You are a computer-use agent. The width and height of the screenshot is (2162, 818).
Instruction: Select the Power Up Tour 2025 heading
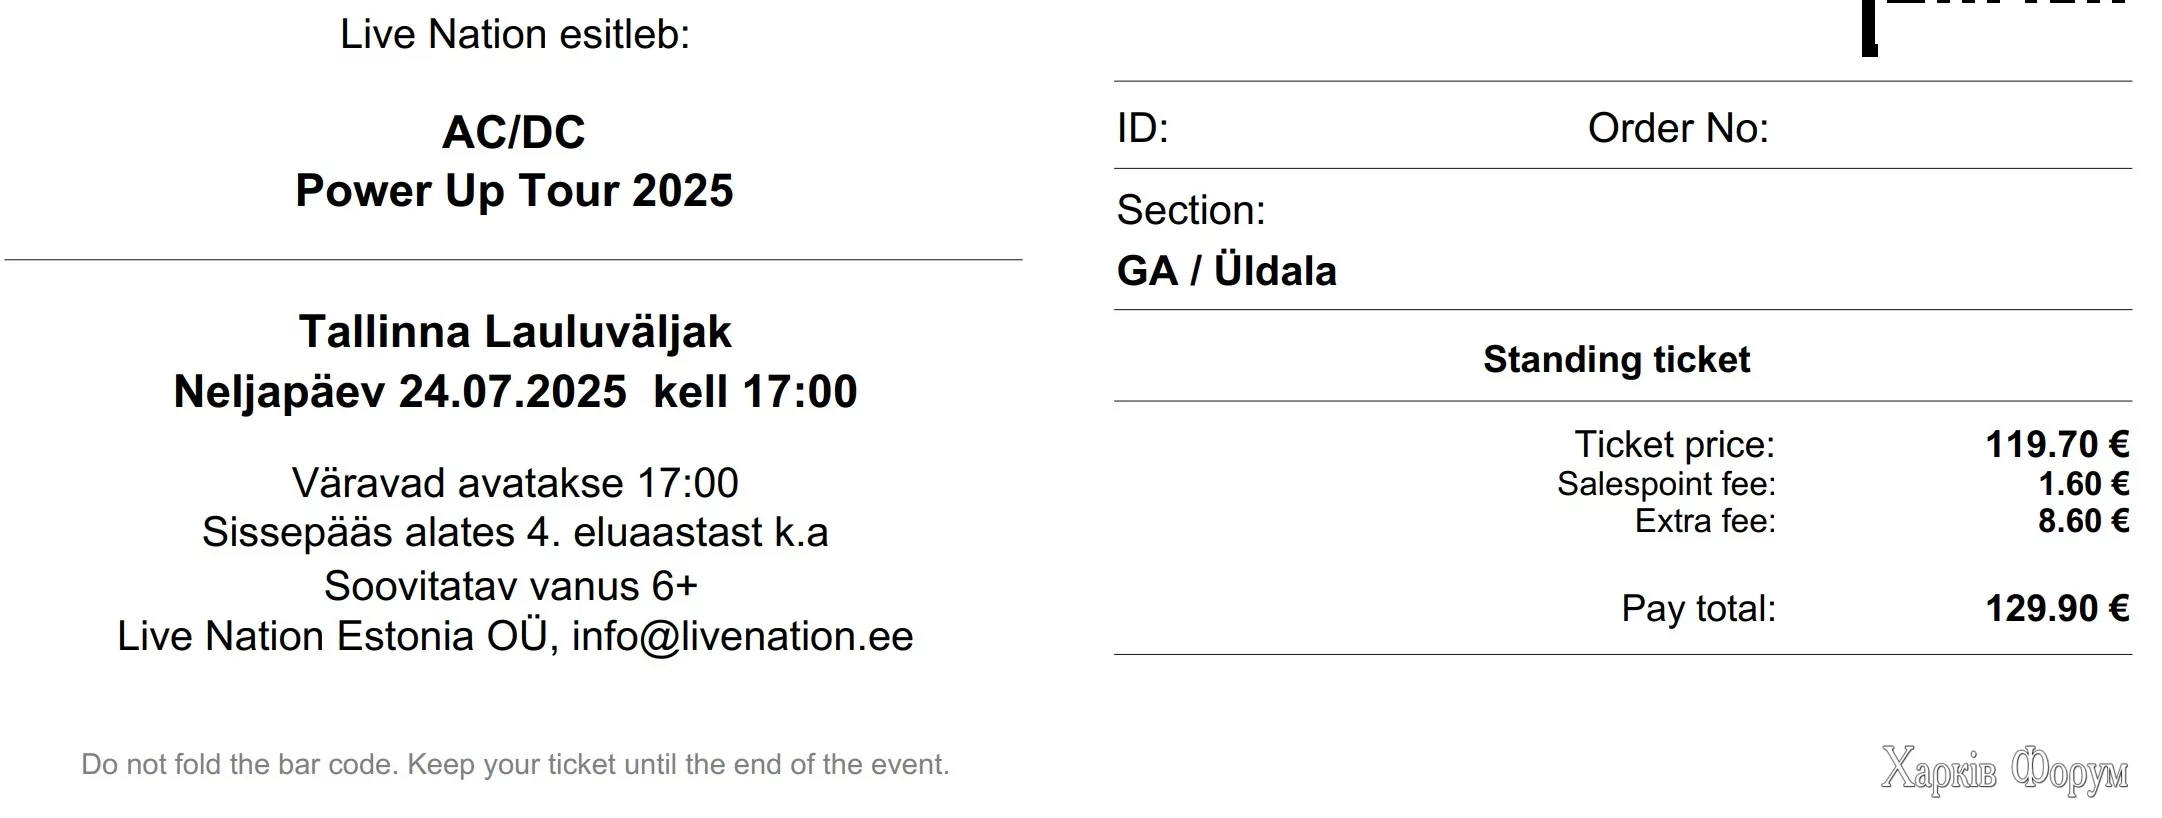pos(514,191)
